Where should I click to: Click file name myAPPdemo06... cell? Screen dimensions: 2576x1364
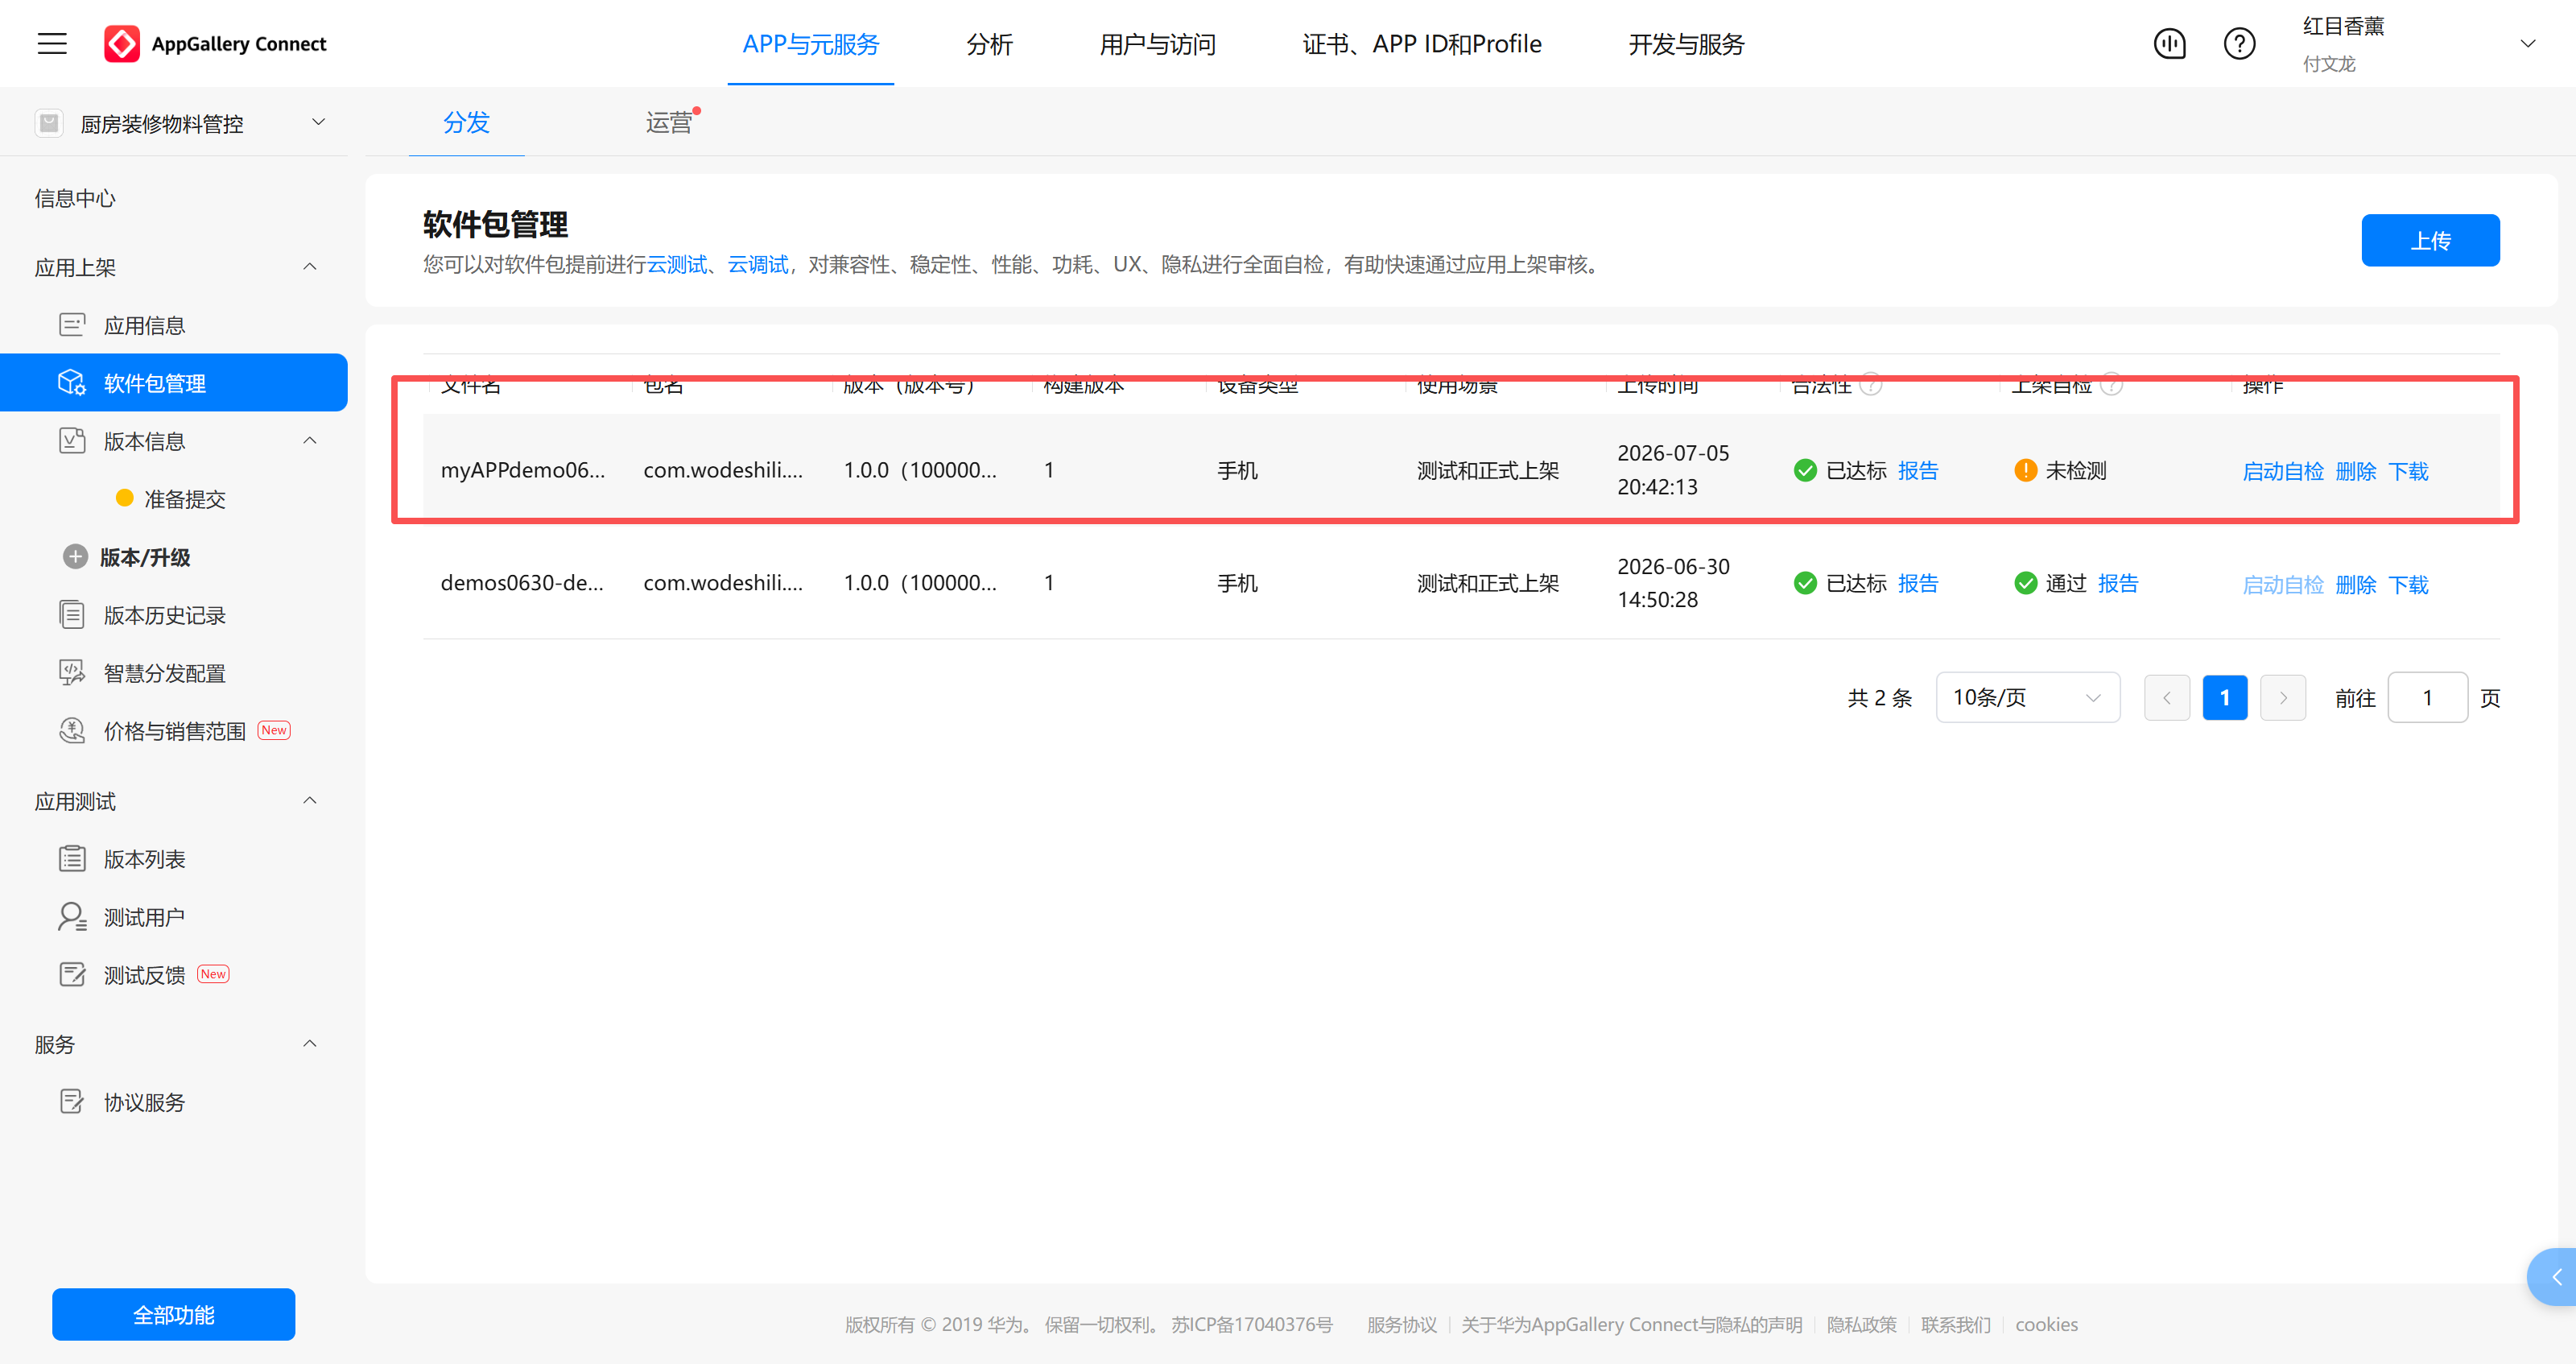[x=522, y=470]
